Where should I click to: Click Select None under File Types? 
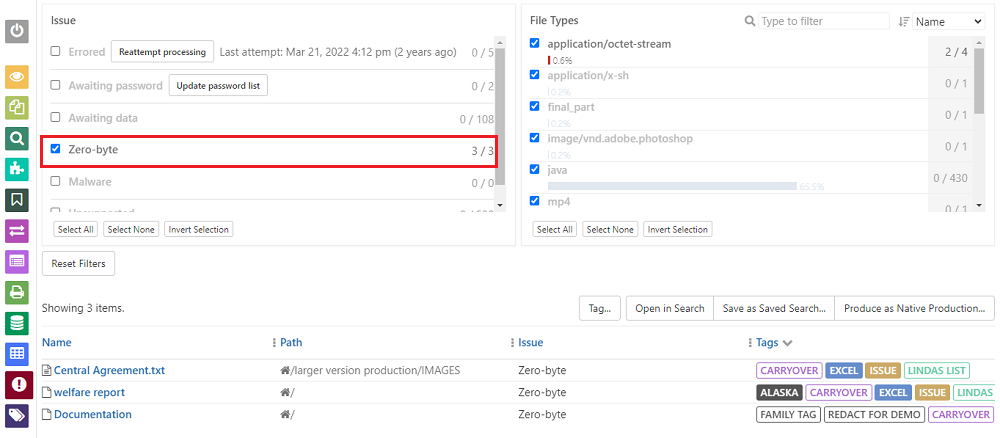coord(610,230)
